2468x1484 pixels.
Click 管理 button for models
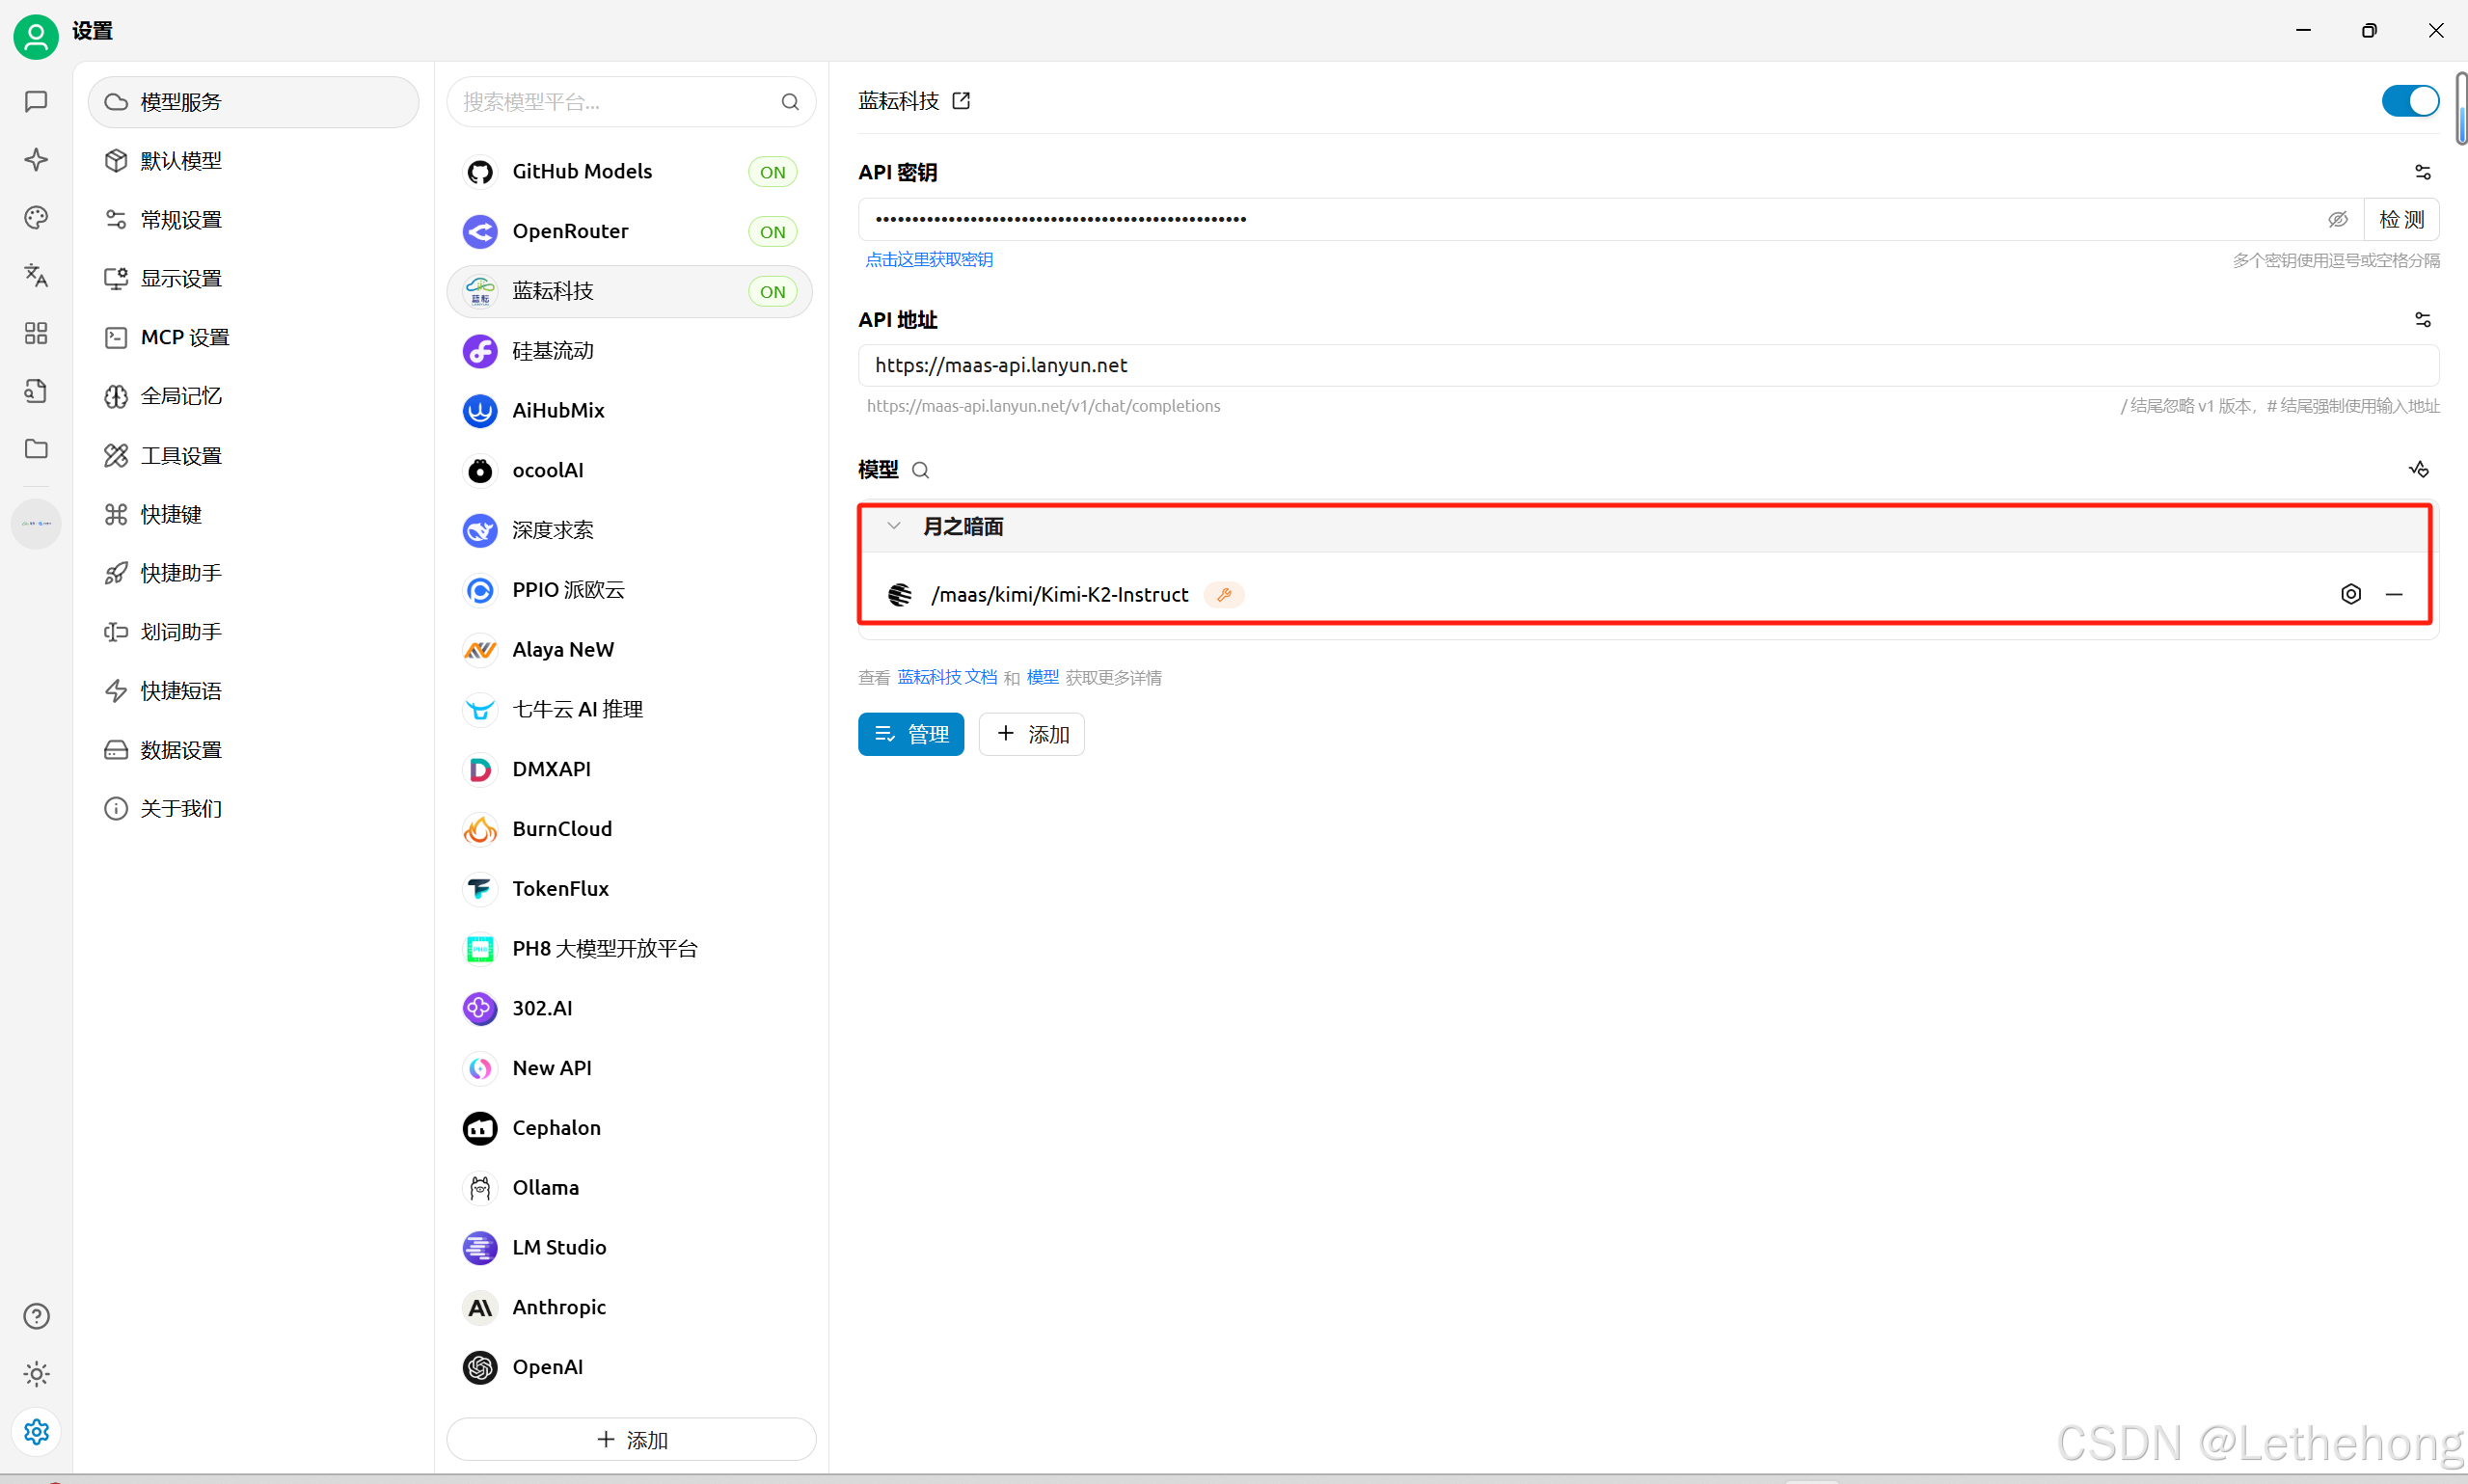911,734
